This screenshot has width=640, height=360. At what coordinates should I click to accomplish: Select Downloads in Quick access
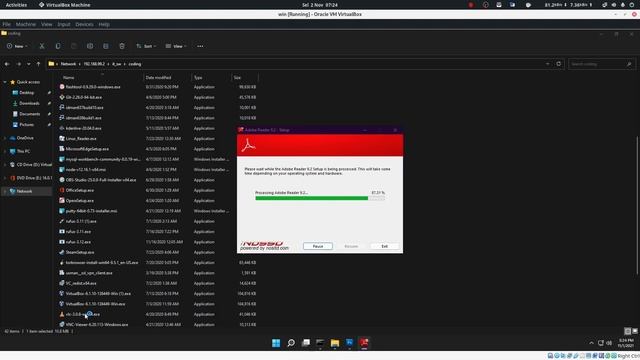29,103
